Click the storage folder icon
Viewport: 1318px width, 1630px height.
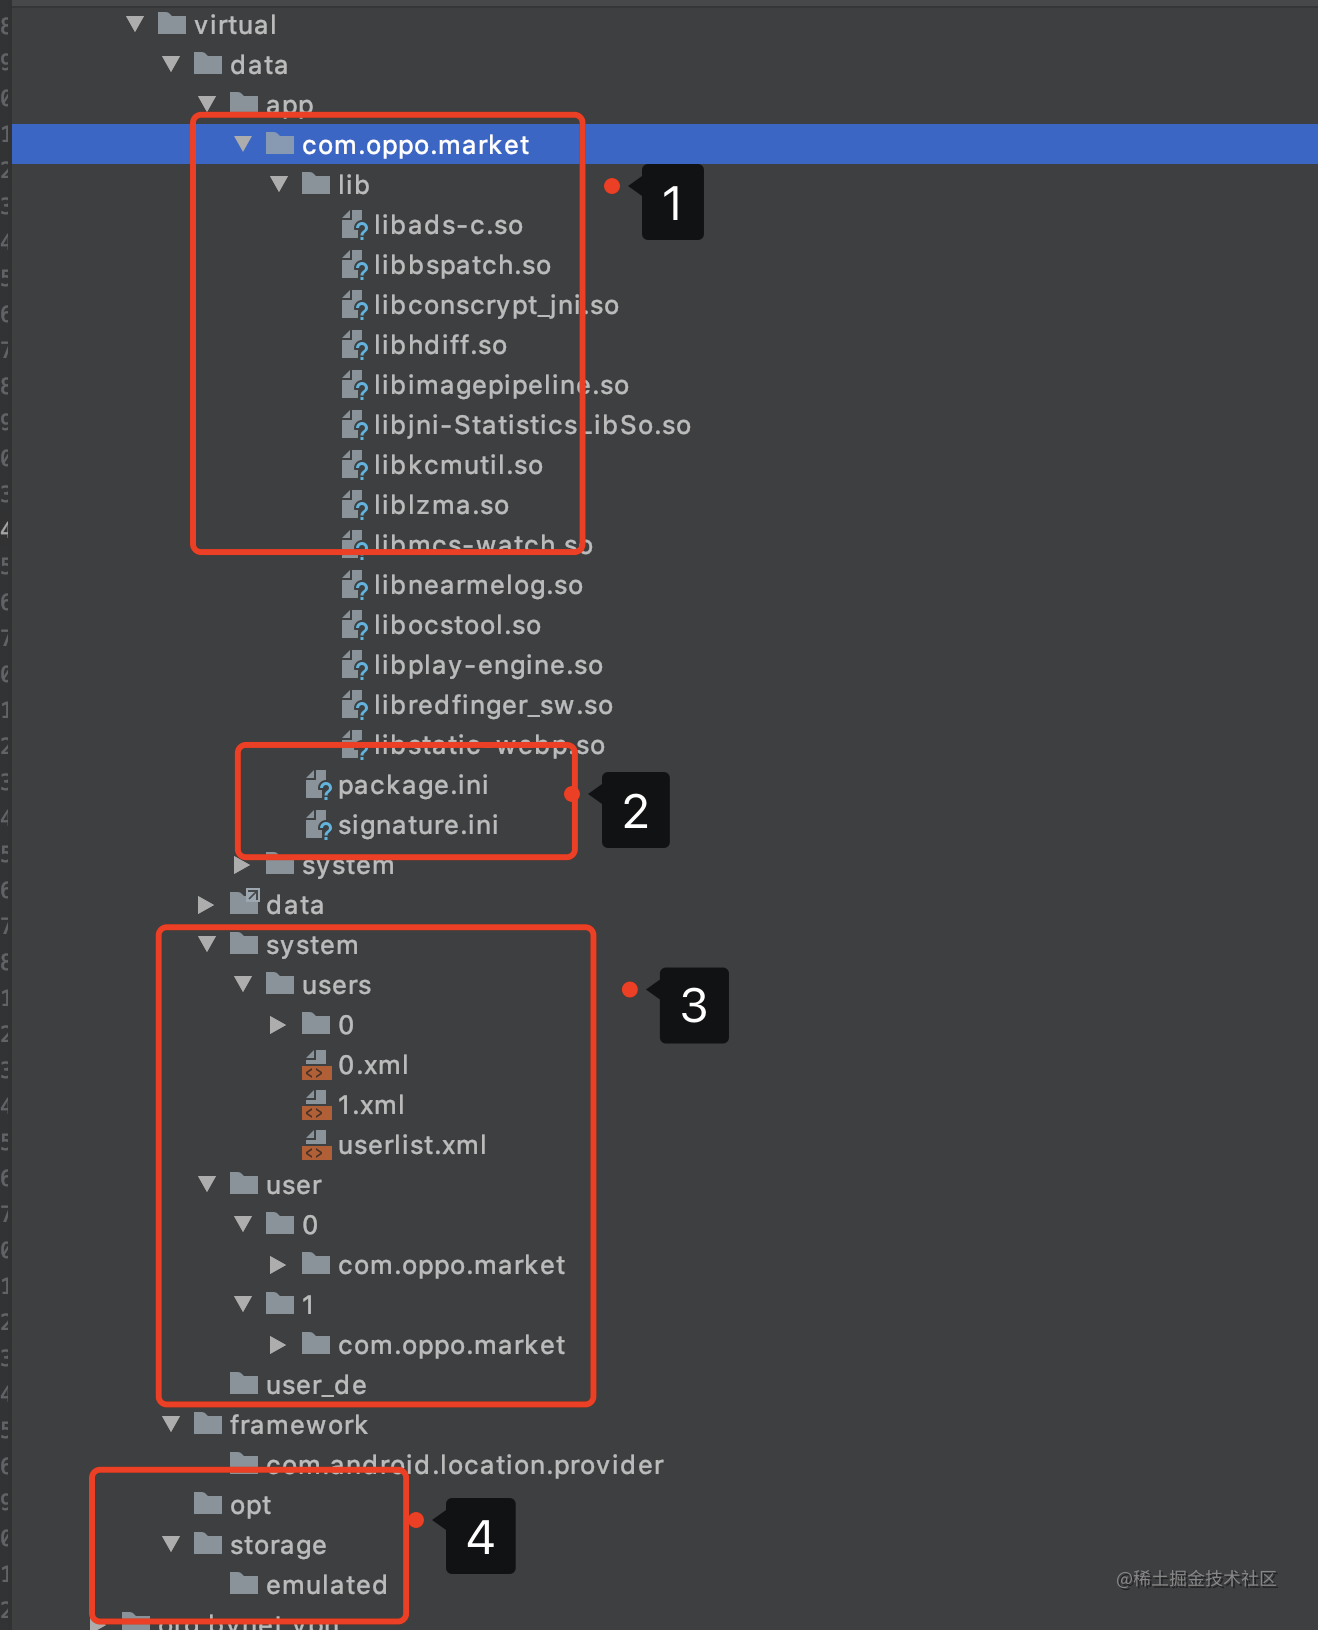[208, 1544]
